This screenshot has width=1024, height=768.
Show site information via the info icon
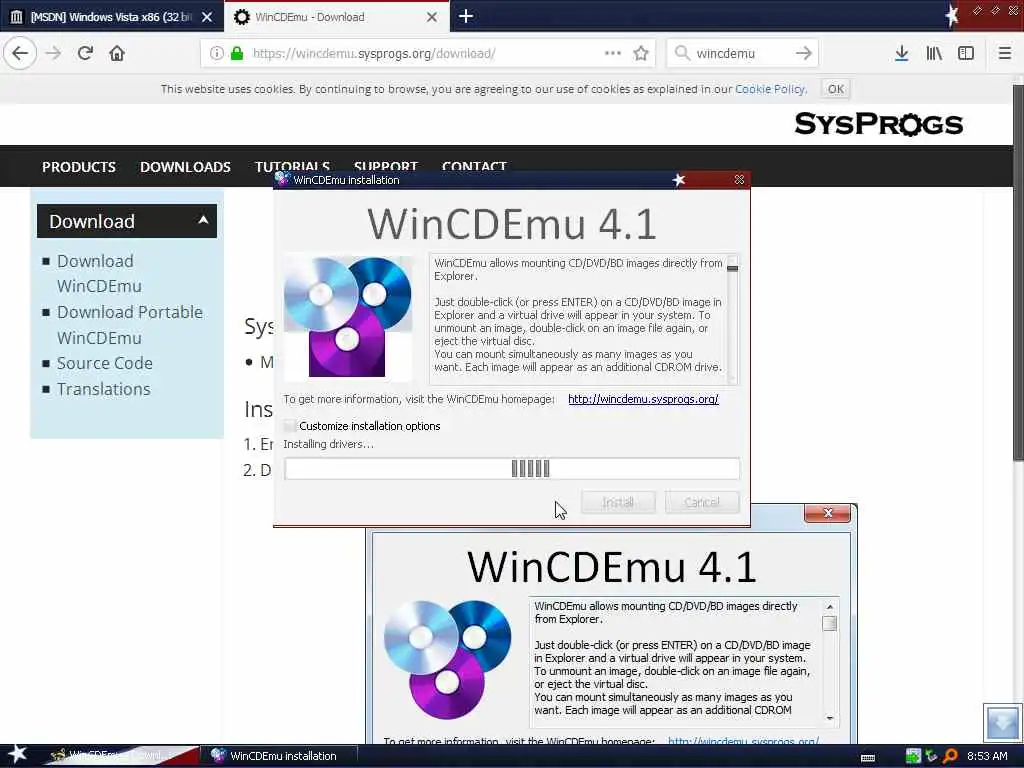216,53
